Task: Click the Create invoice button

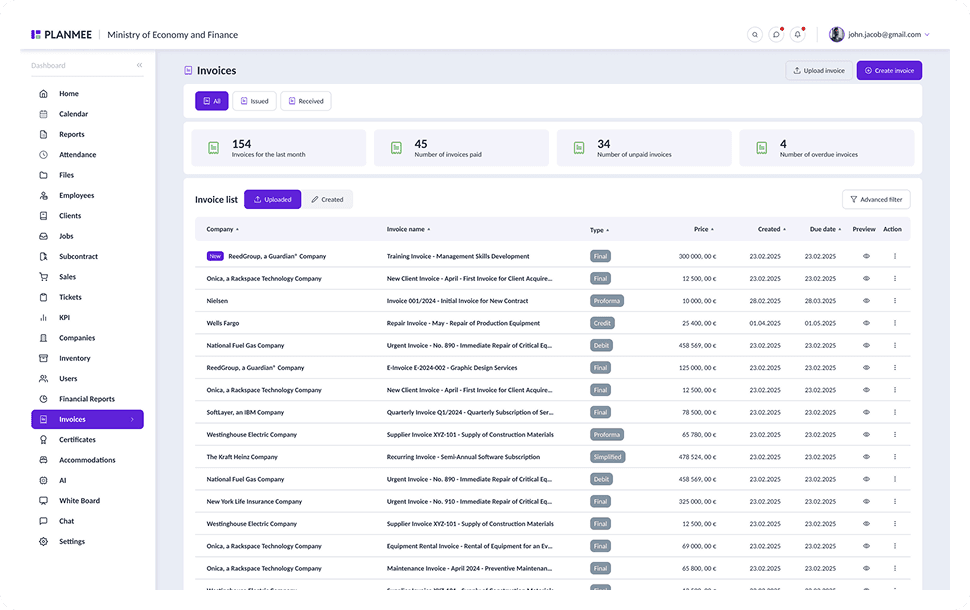Action: [x=889, y=71]
